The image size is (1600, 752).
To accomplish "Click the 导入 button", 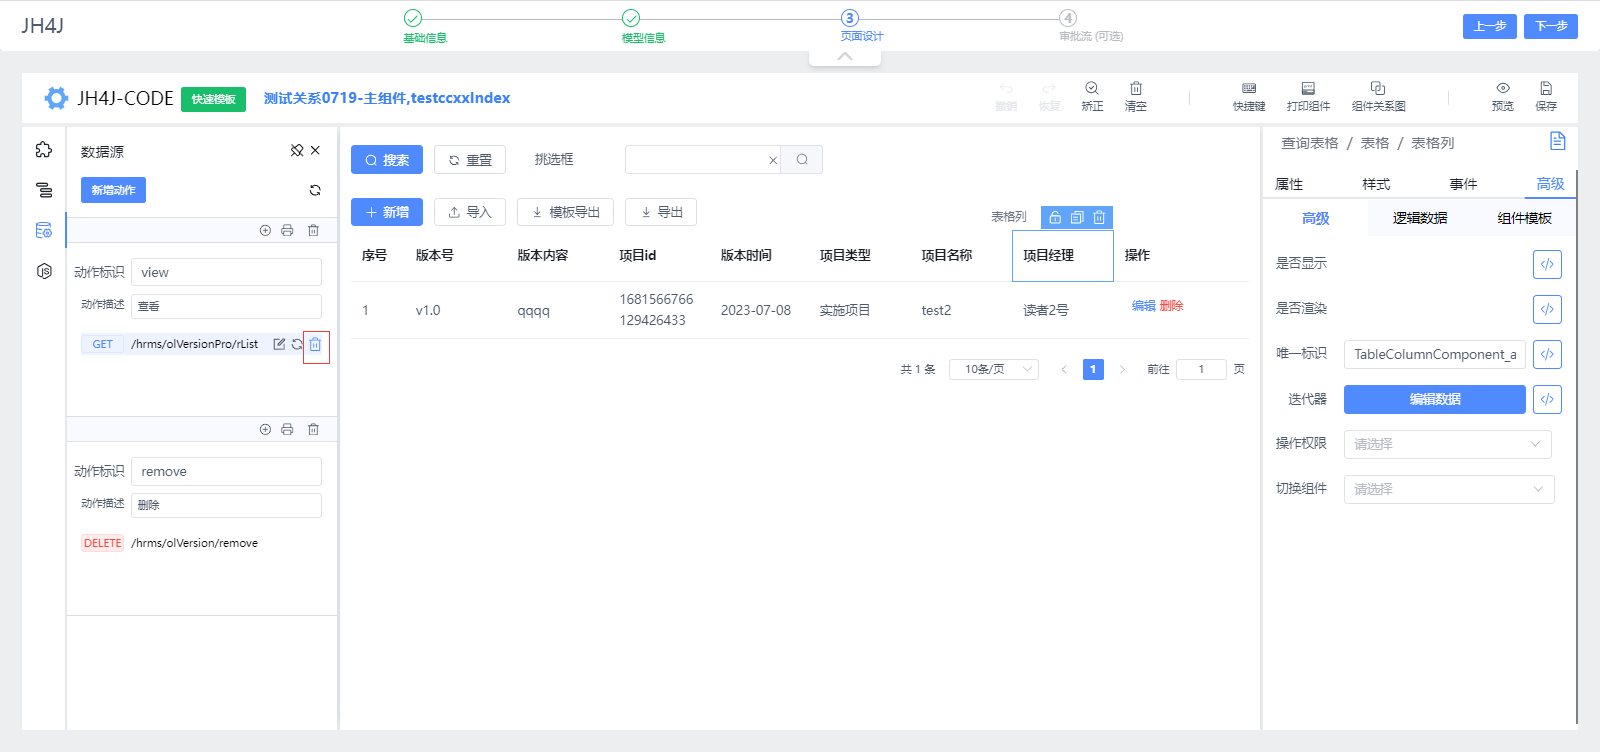I will pyautogui.click(x=470, y=212).
